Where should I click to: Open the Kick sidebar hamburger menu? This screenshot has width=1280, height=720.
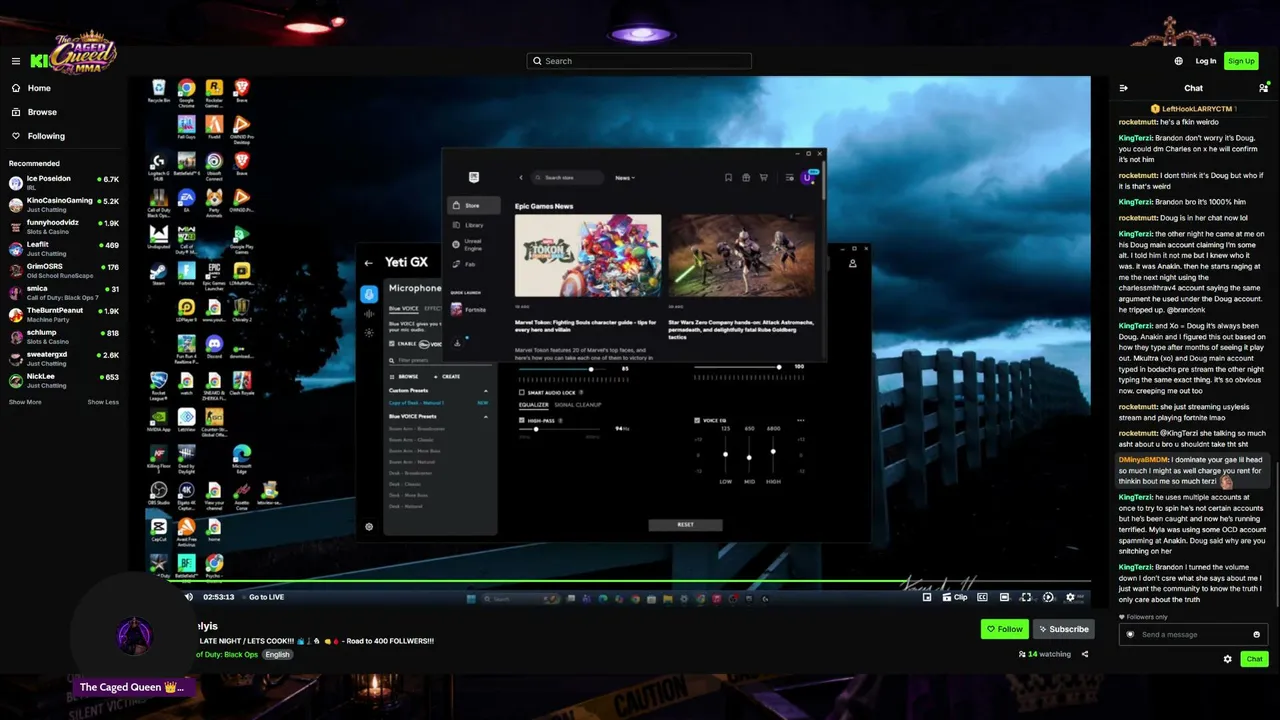click(16, 61)
